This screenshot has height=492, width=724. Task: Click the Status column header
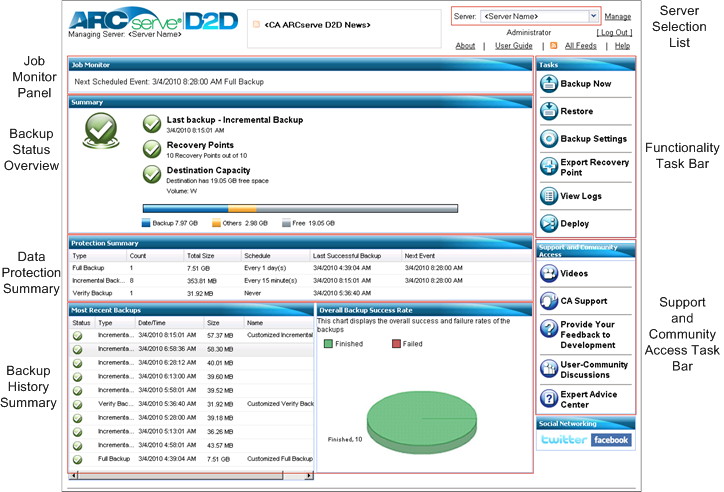[x=82, y=323]
